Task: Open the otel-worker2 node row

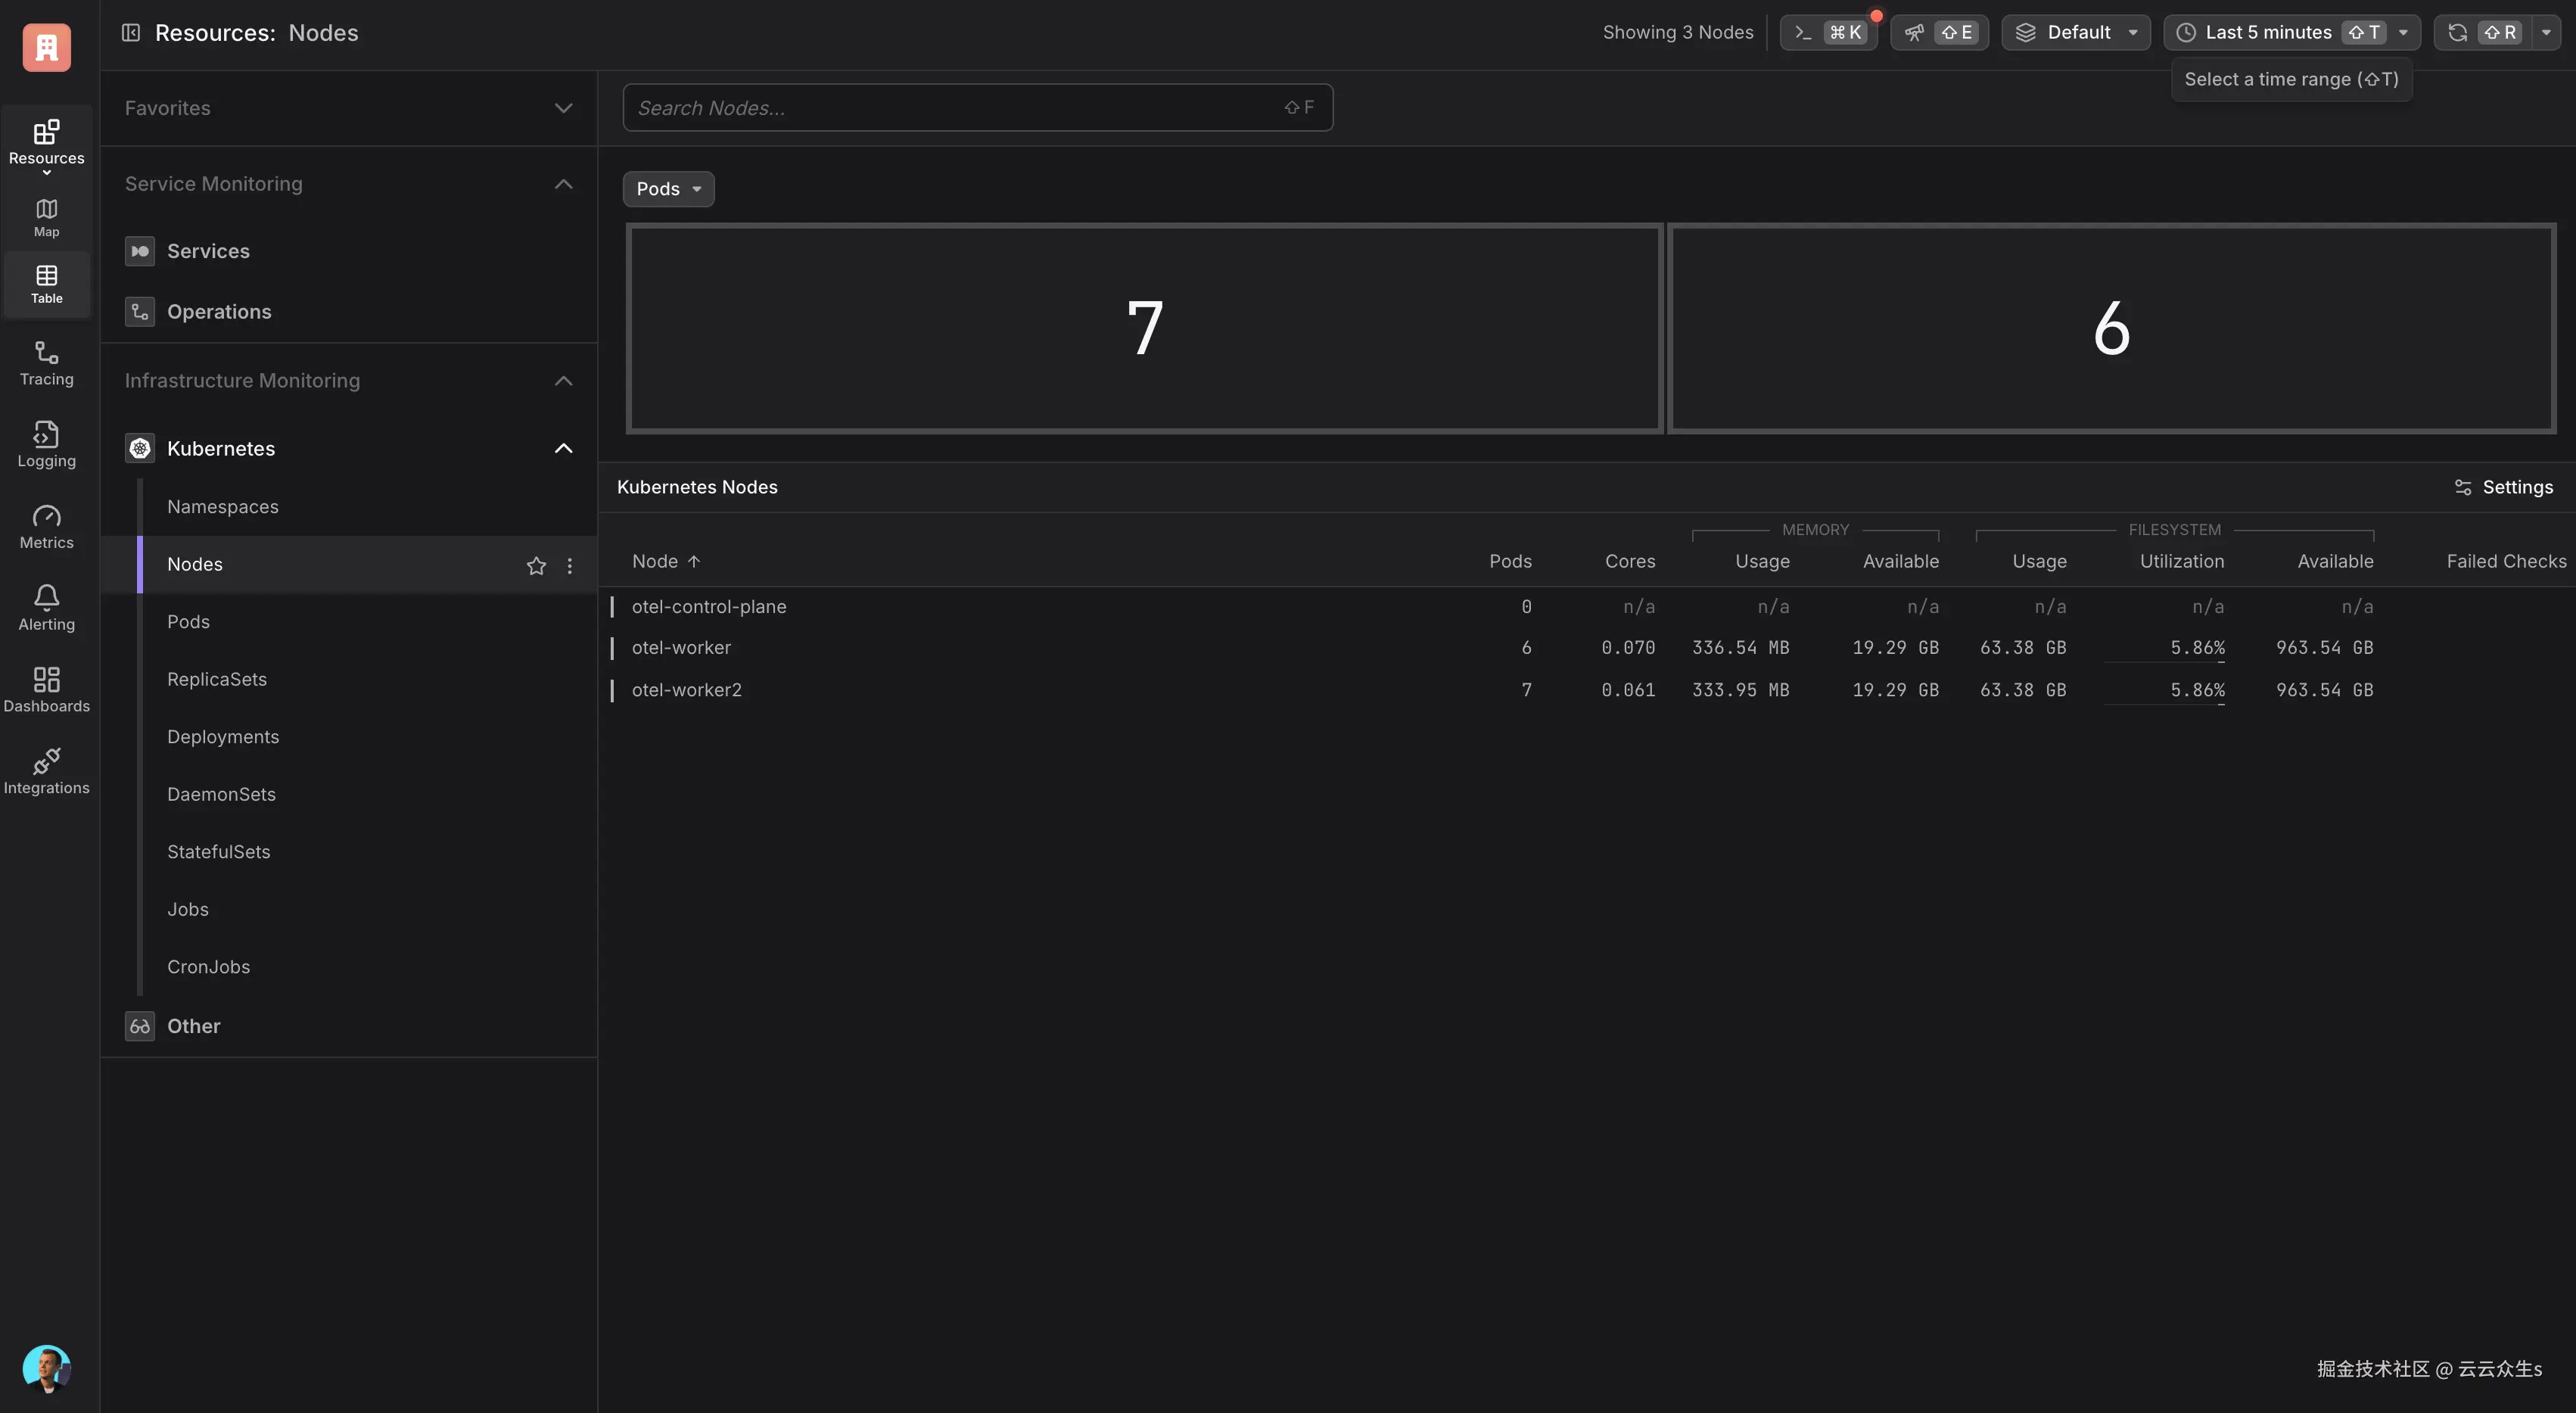Action: click(x=687, y=690)
